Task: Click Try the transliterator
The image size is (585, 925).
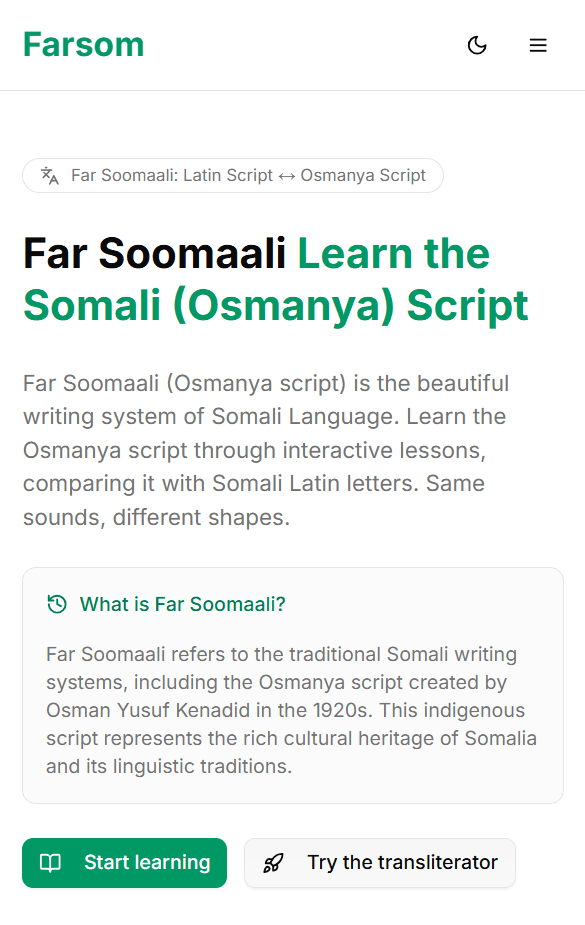Action: pyautogui.click(x=379, y=862)
